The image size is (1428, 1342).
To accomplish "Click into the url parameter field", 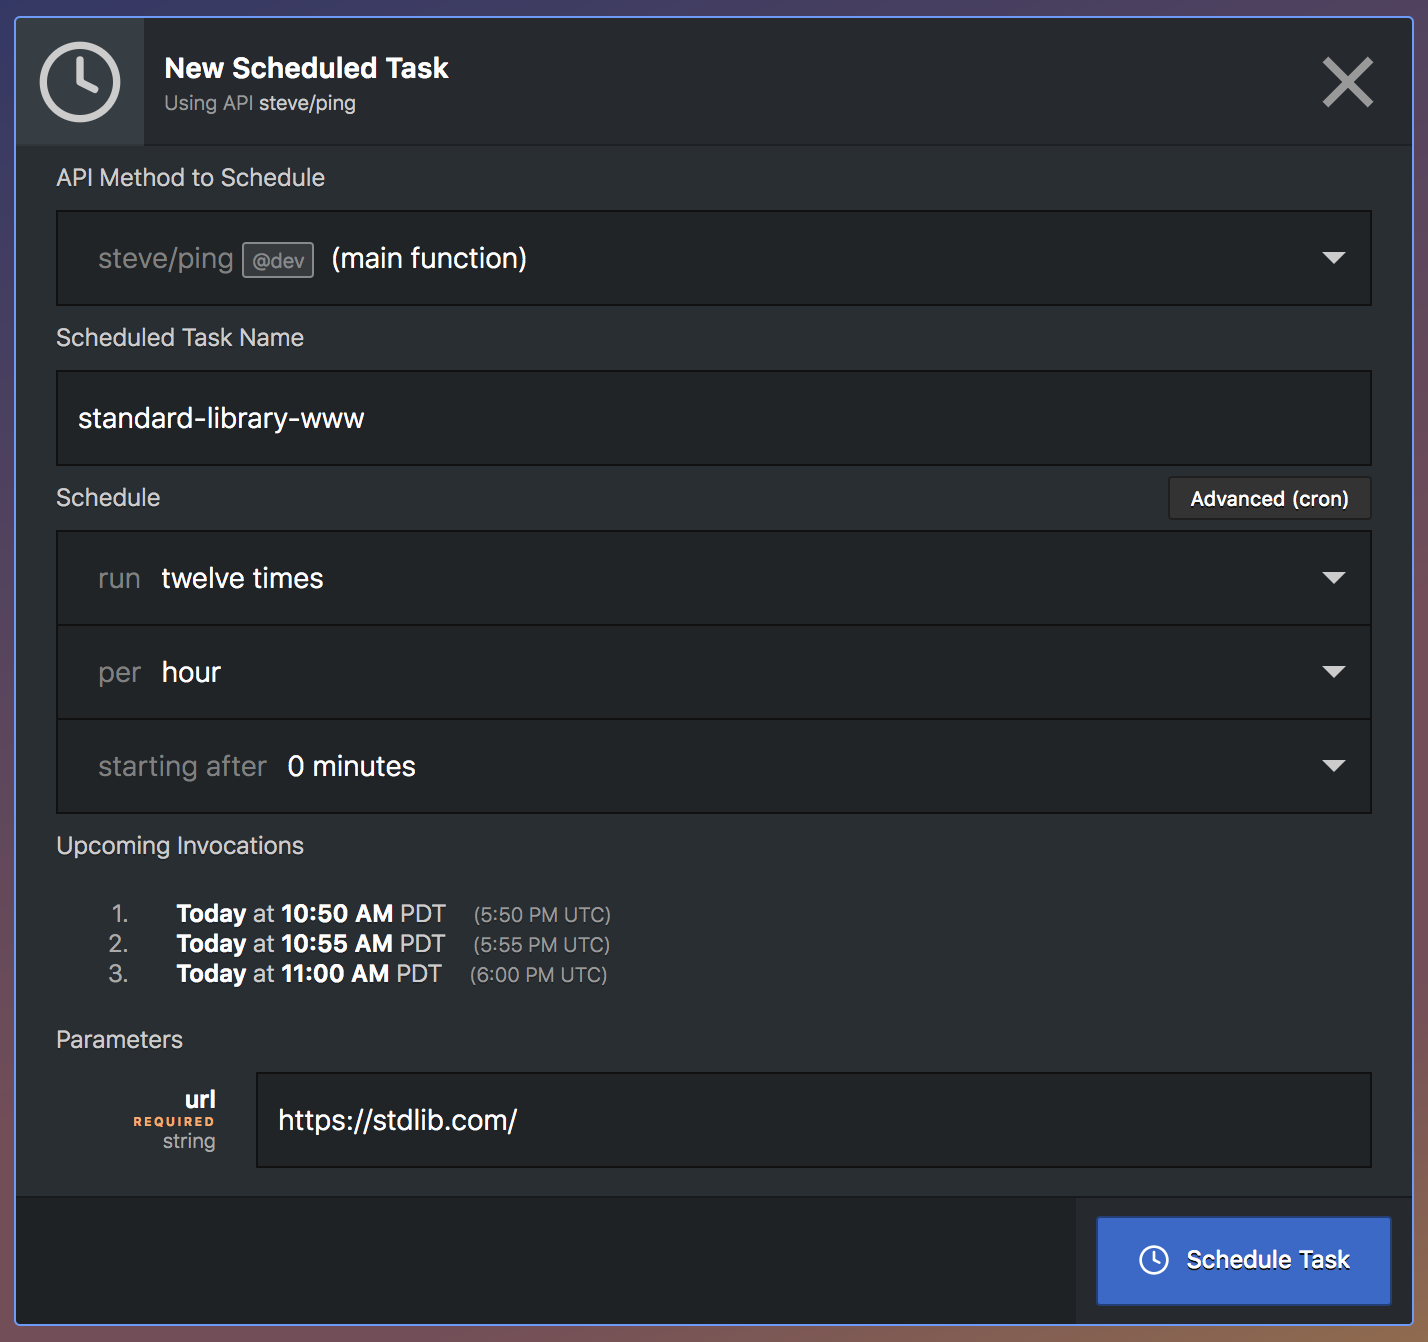I will (x=813, y=1120).
